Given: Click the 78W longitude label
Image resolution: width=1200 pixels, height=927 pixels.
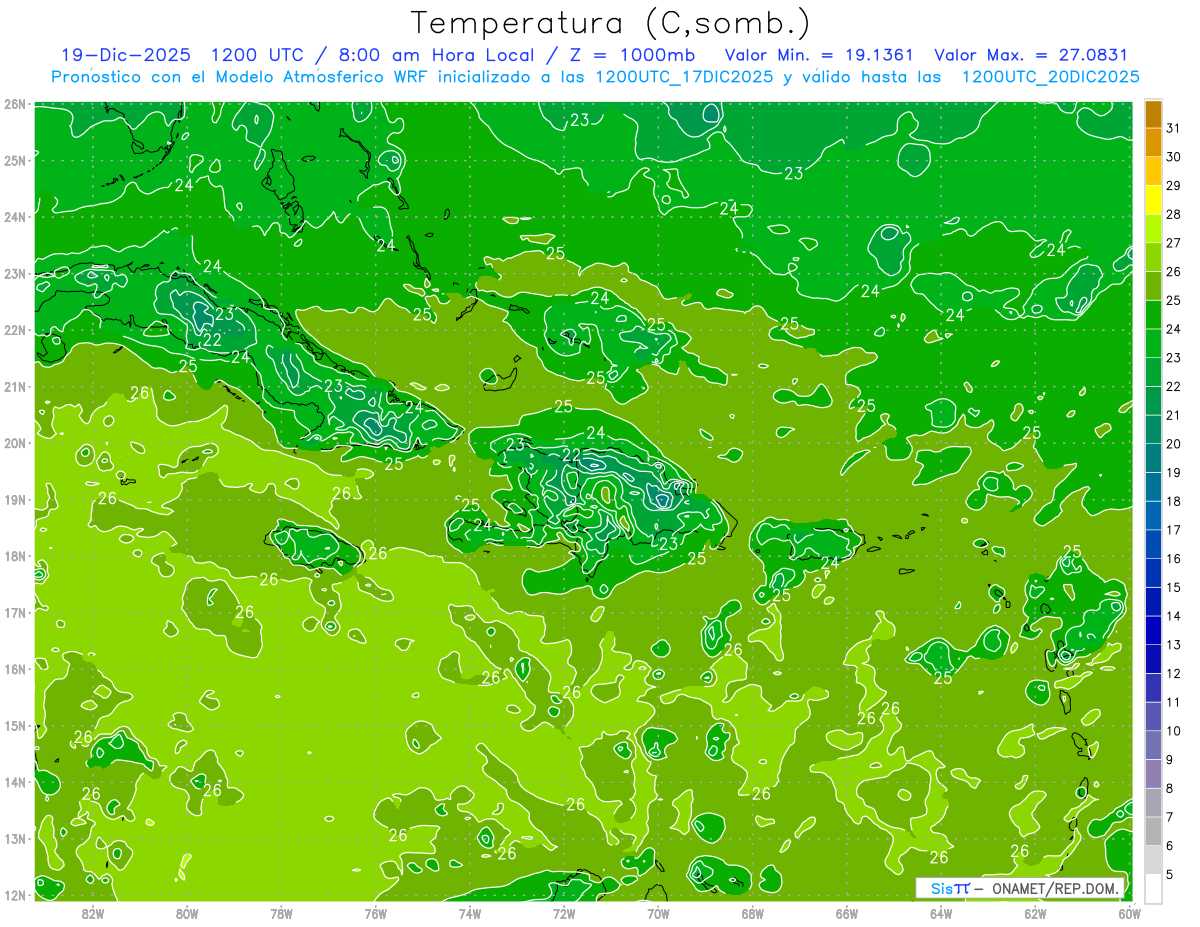Looking at the screenshot, I should (281, 913).
